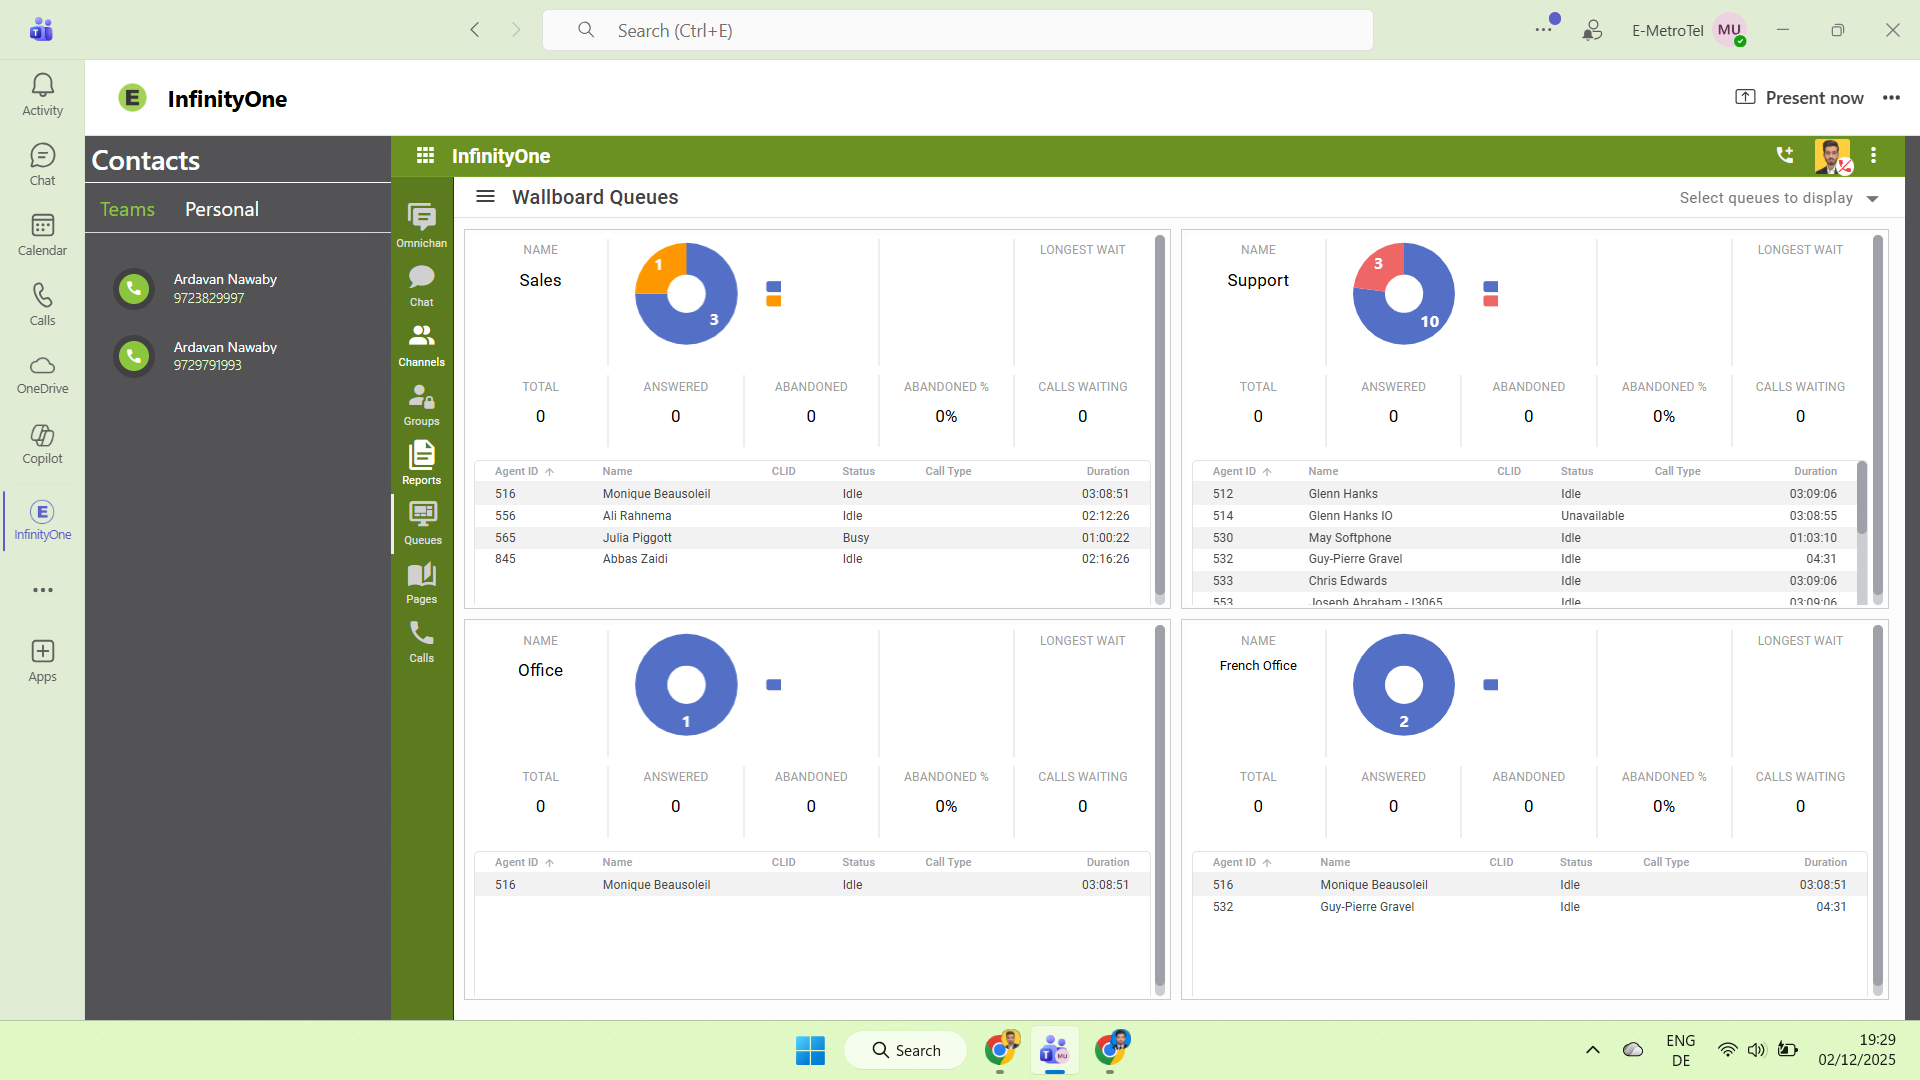Open the InfinityOne app grid launcher
This screenshot has width=1920, height=1080.
[425, 156]
